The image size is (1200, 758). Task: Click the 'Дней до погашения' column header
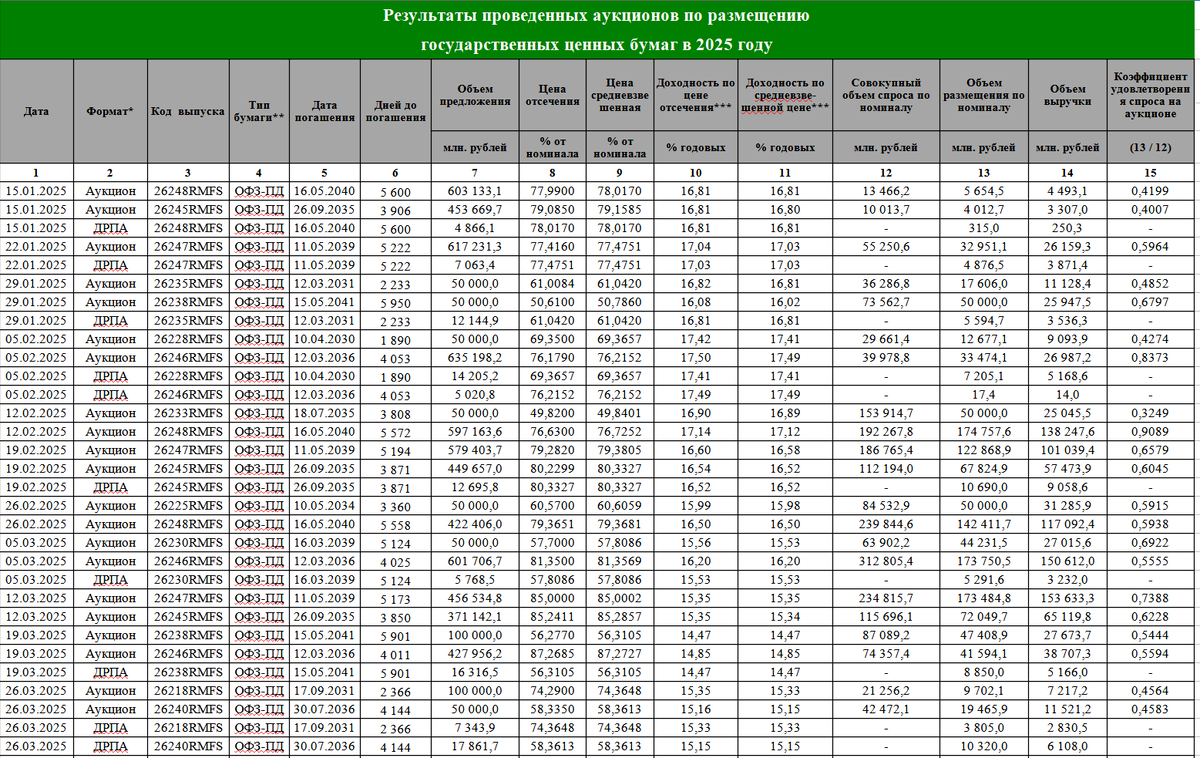[x=395, y=111]
